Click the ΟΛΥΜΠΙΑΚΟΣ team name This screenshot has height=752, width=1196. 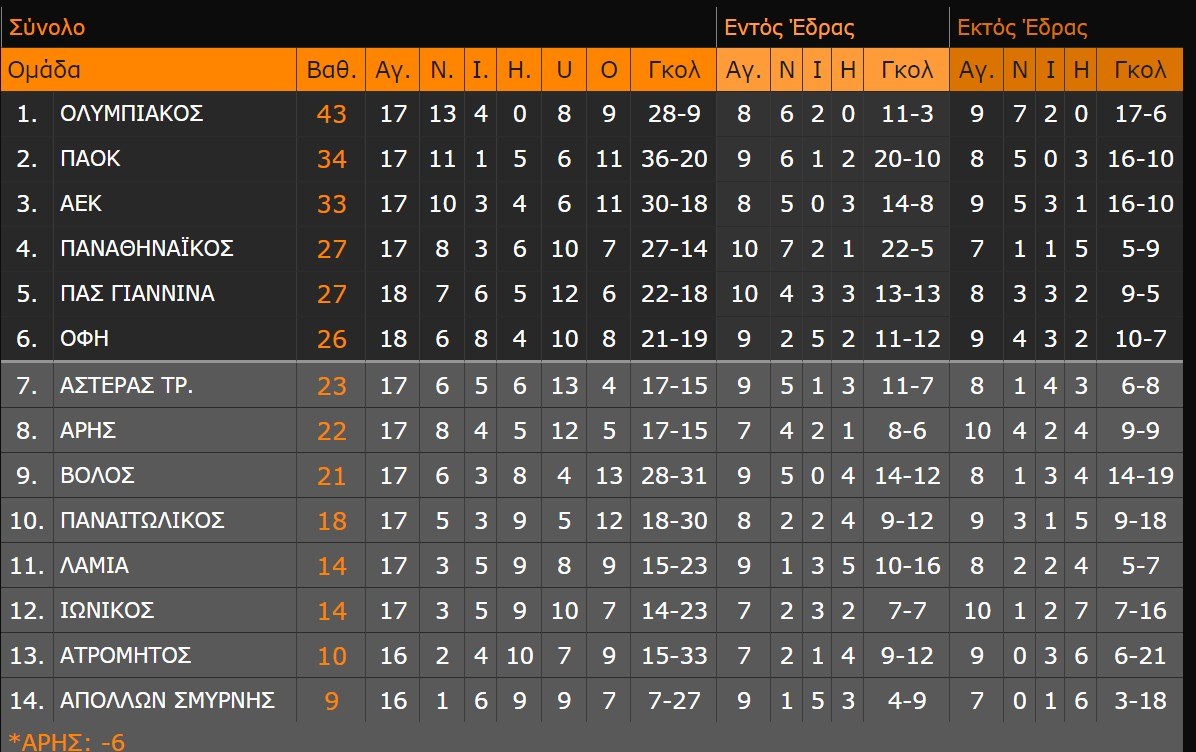tap(131, 114)
